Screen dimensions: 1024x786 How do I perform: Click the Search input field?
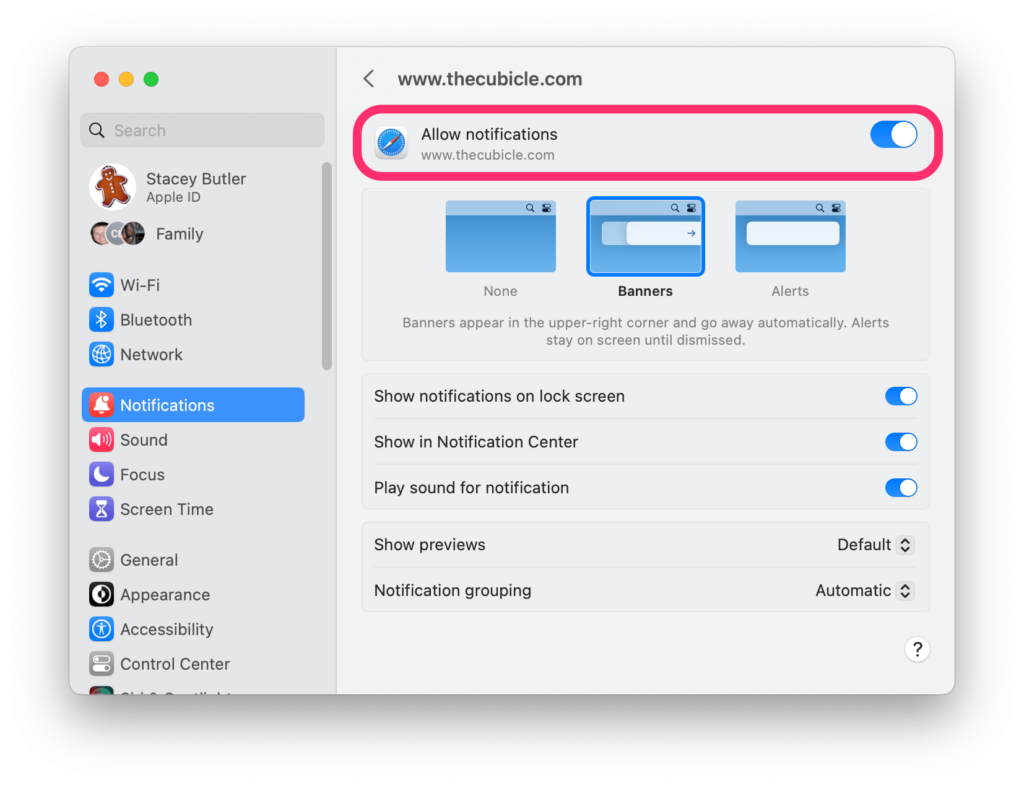tap(202, 131)
